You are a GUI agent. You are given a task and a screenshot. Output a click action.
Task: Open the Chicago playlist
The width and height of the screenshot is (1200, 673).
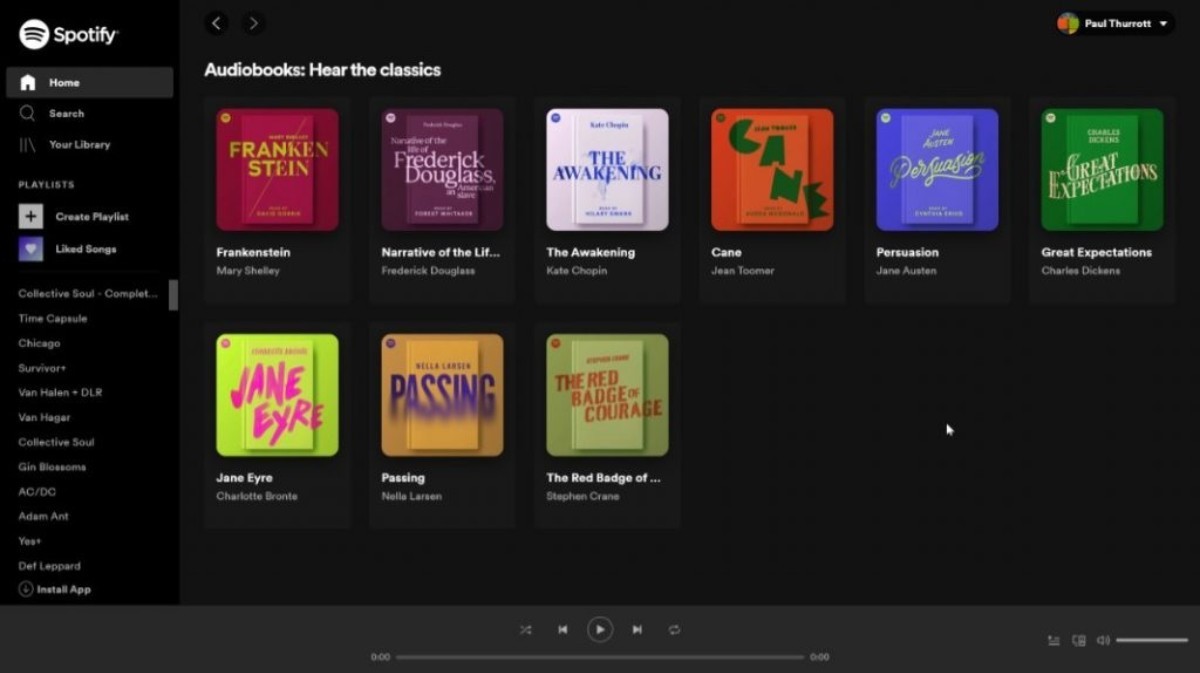point(39,343)
